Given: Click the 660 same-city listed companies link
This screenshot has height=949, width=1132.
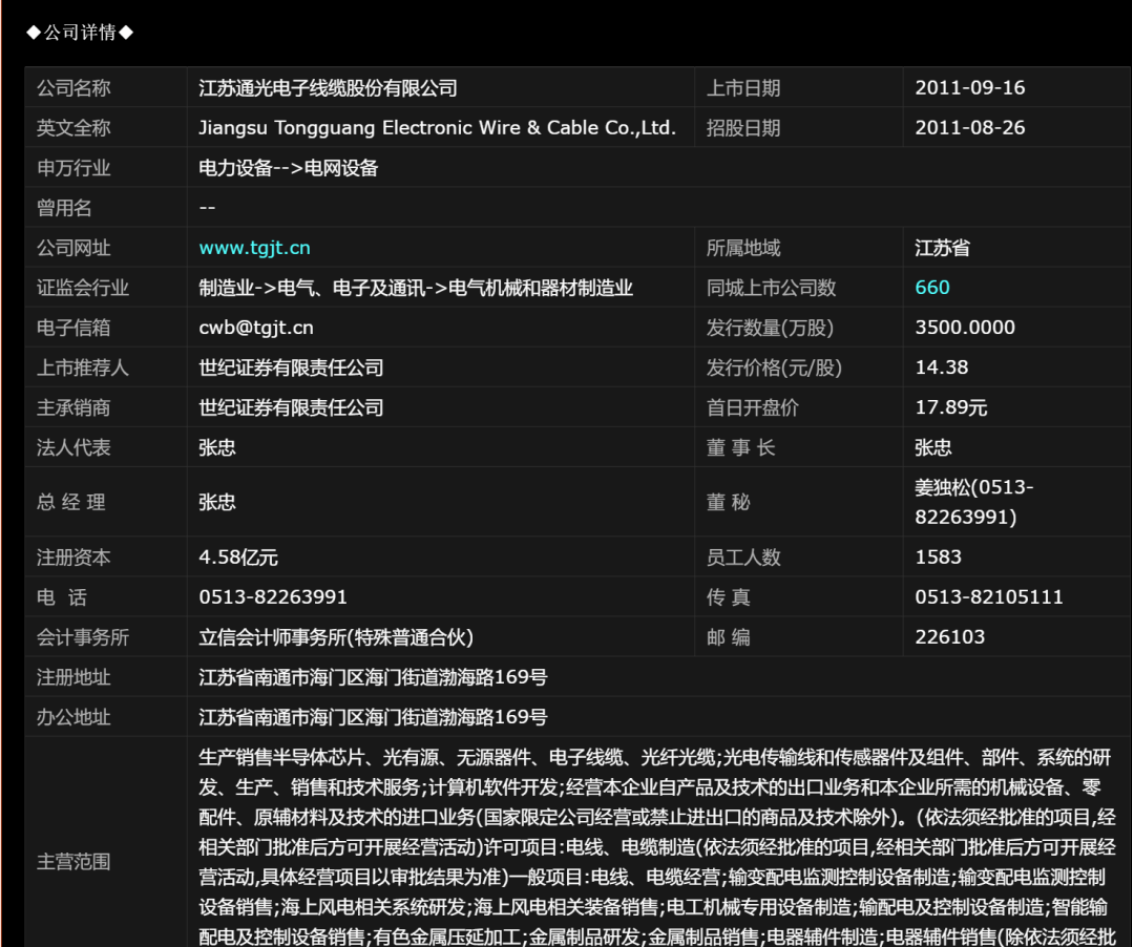Looking at the screenshot, I should point(932,288).
